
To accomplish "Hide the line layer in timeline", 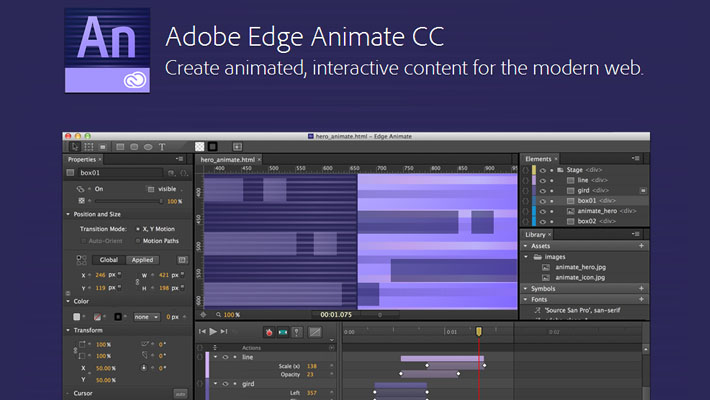I will click(x=225, y=357).
